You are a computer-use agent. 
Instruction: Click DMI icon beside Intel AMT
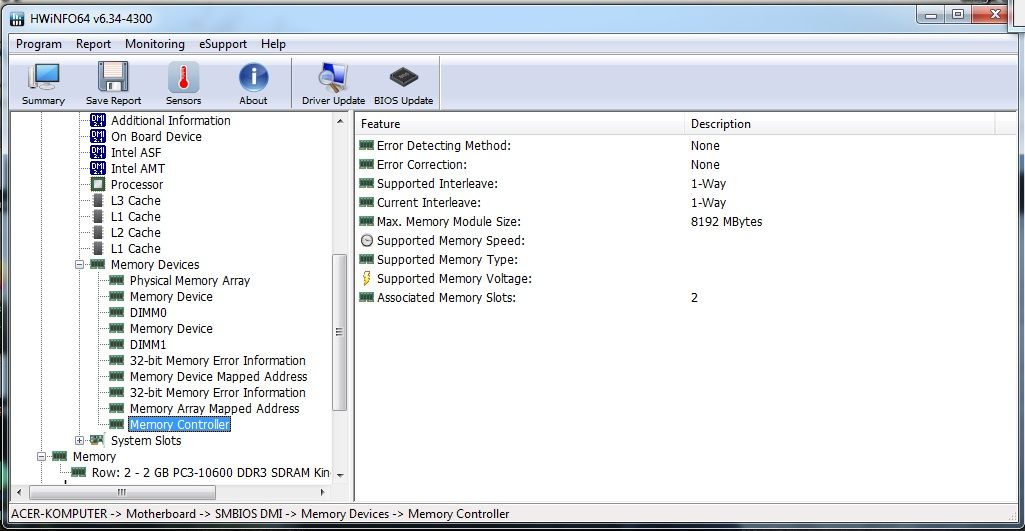click(x=97, y=169)
